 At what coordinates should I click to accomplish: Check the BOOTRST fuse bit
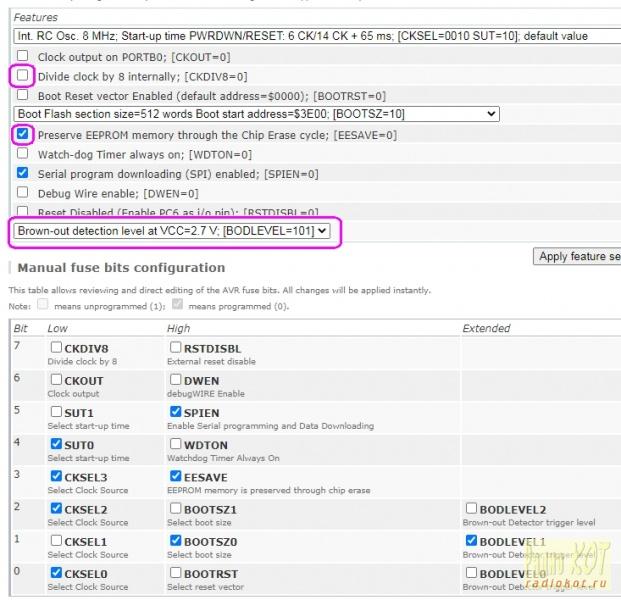tap(176, 573)
